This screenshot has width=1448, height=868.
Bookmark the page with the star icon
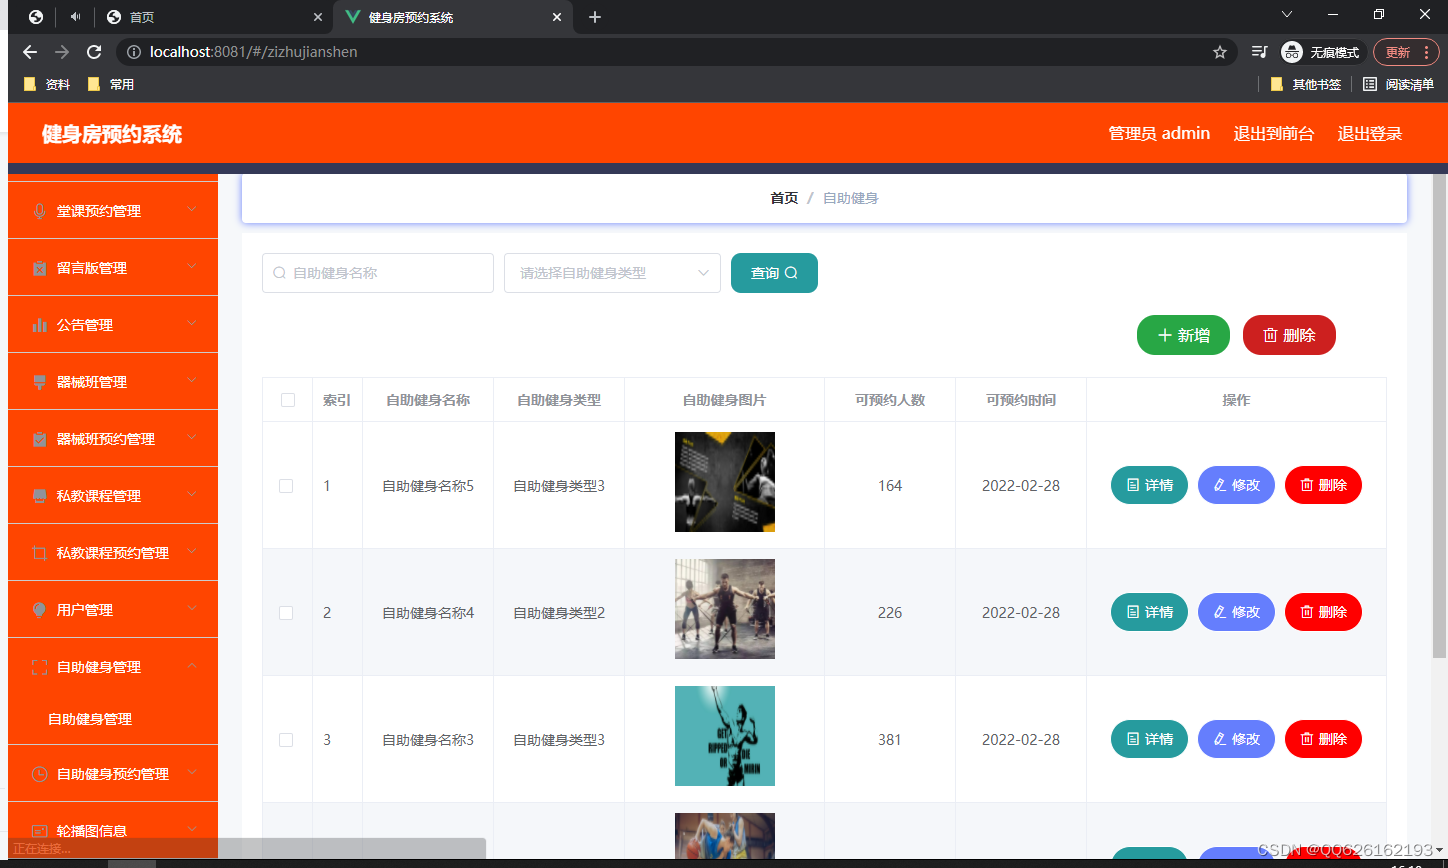tap(1220, 52)
